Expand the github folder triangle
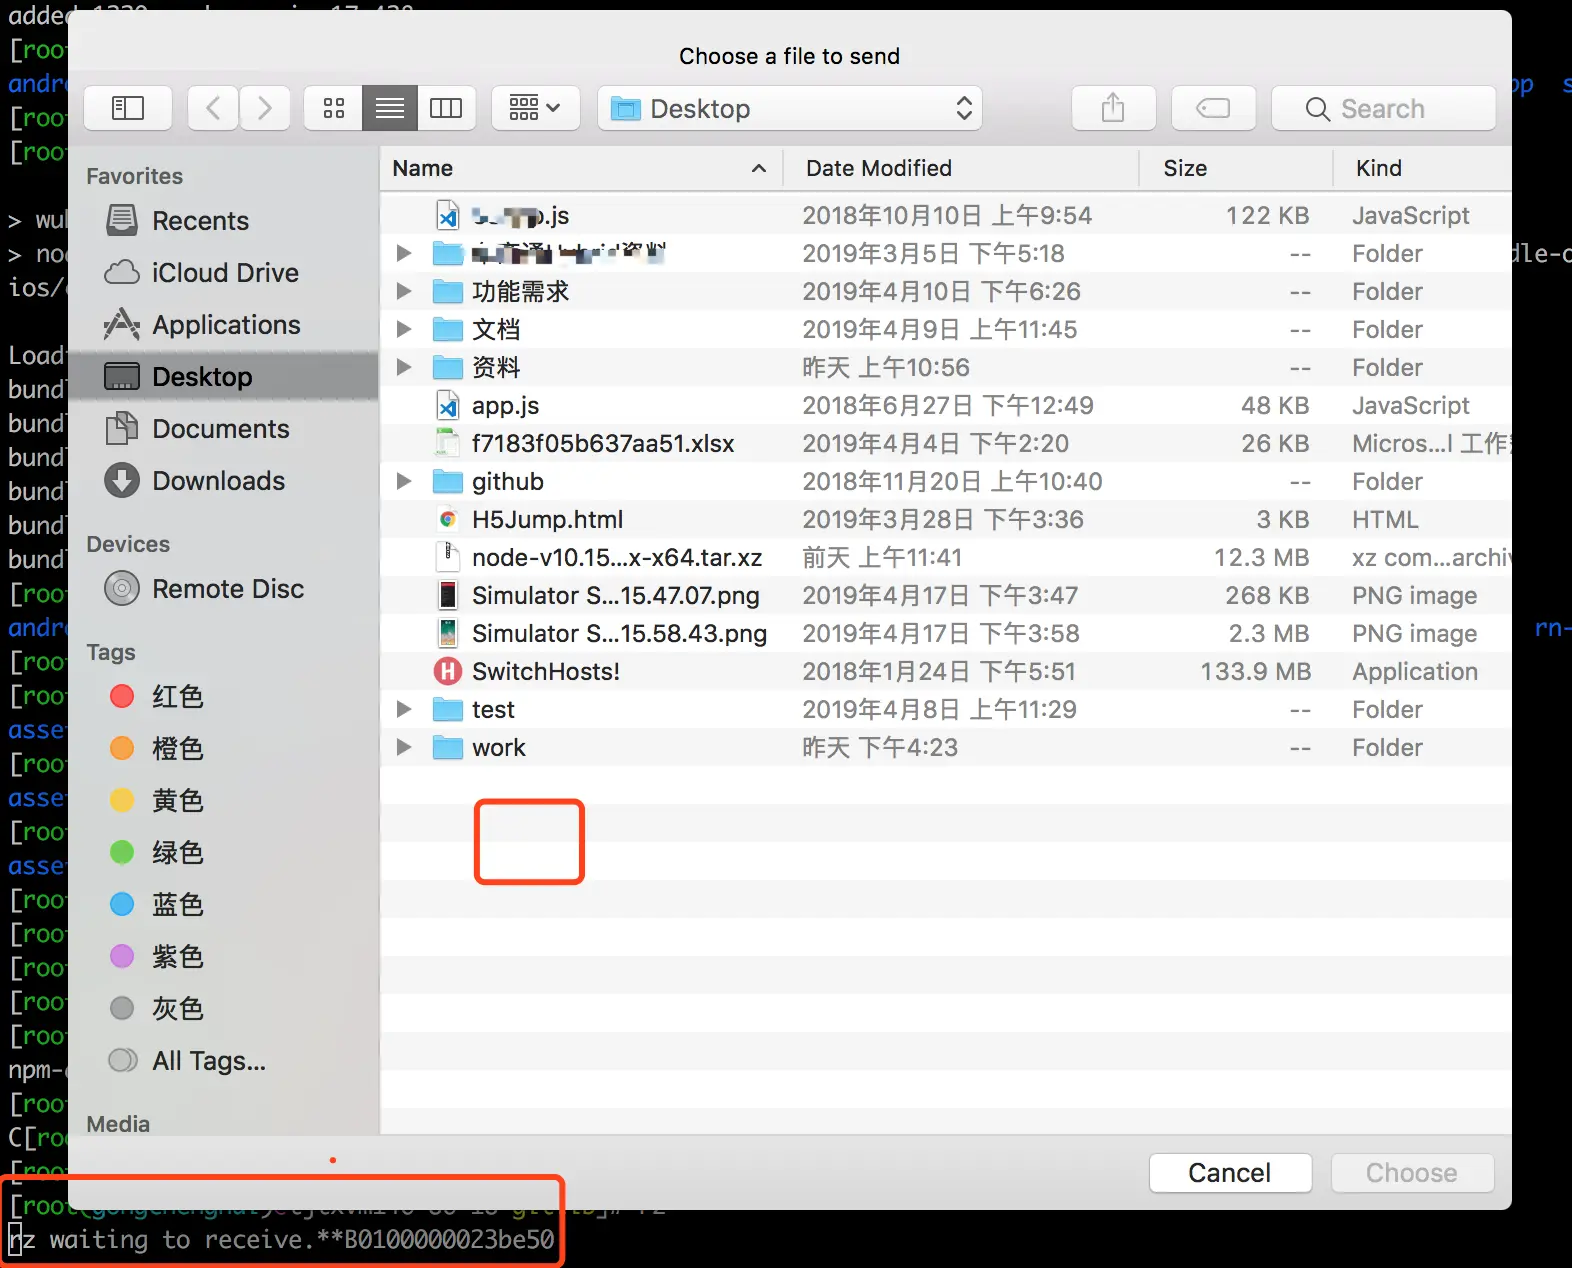 pos(404,482)
